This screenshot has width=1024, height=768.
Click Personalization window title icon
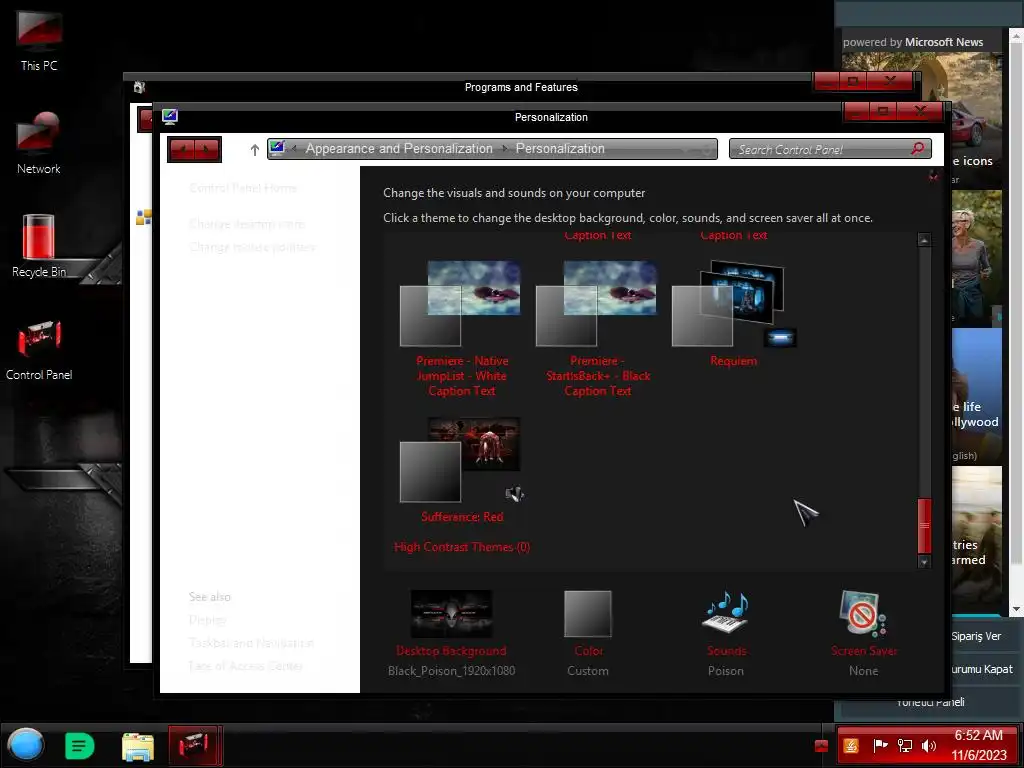pyautogui.click(x=170, y=117)
